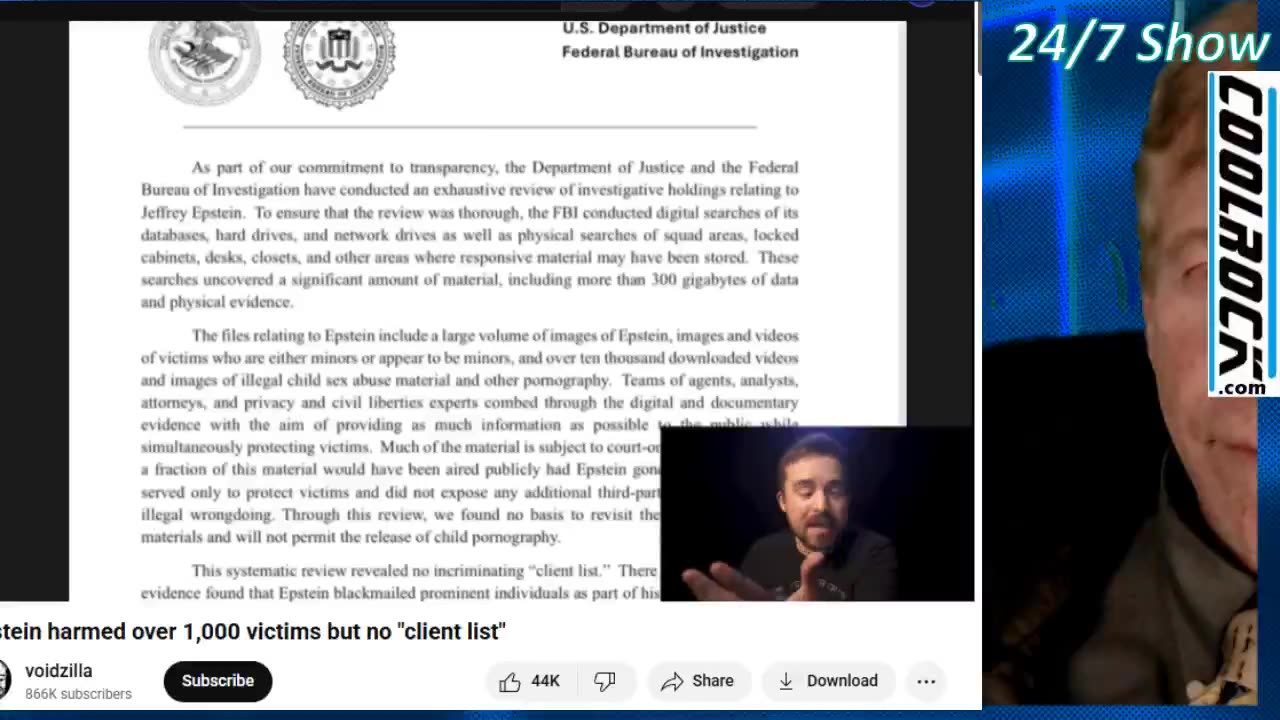This screenshot has width=1280, height=720.
Task: Click the Department of Justice seal
Action: (205, 60)
